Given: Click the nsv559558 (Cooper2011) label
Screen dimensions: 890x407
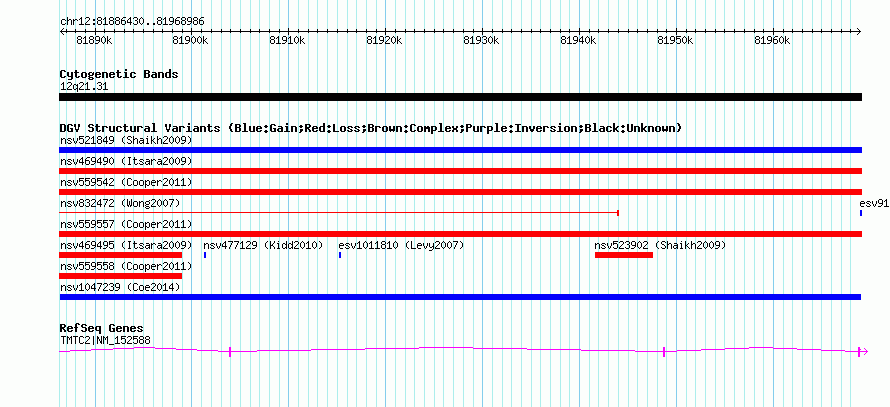Looking at the screenshot, I should click(x=126, y=266).
